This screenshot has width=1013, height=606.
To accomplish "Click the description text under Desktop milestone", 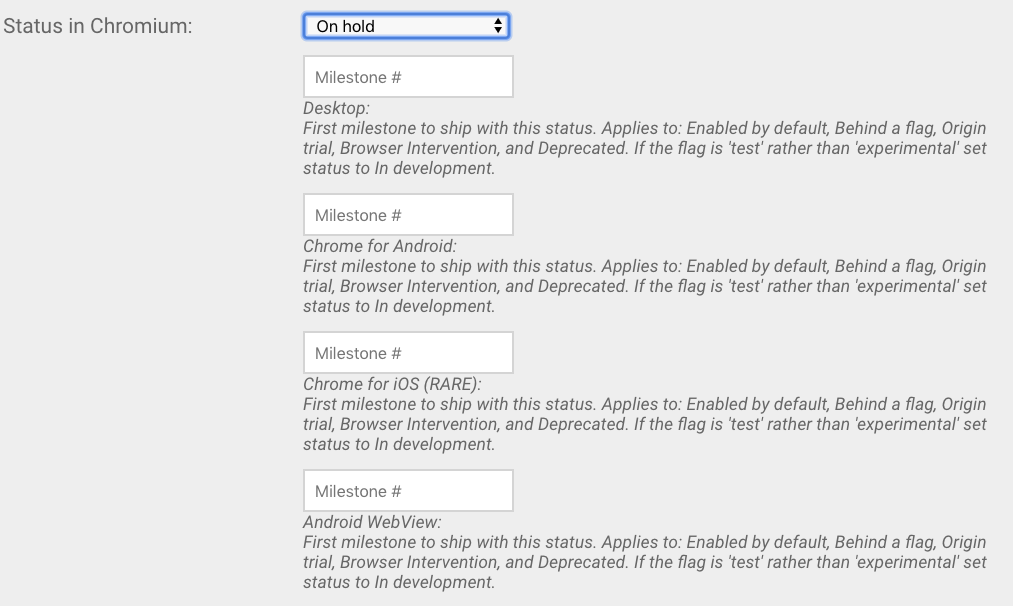I will pos(645,148).
